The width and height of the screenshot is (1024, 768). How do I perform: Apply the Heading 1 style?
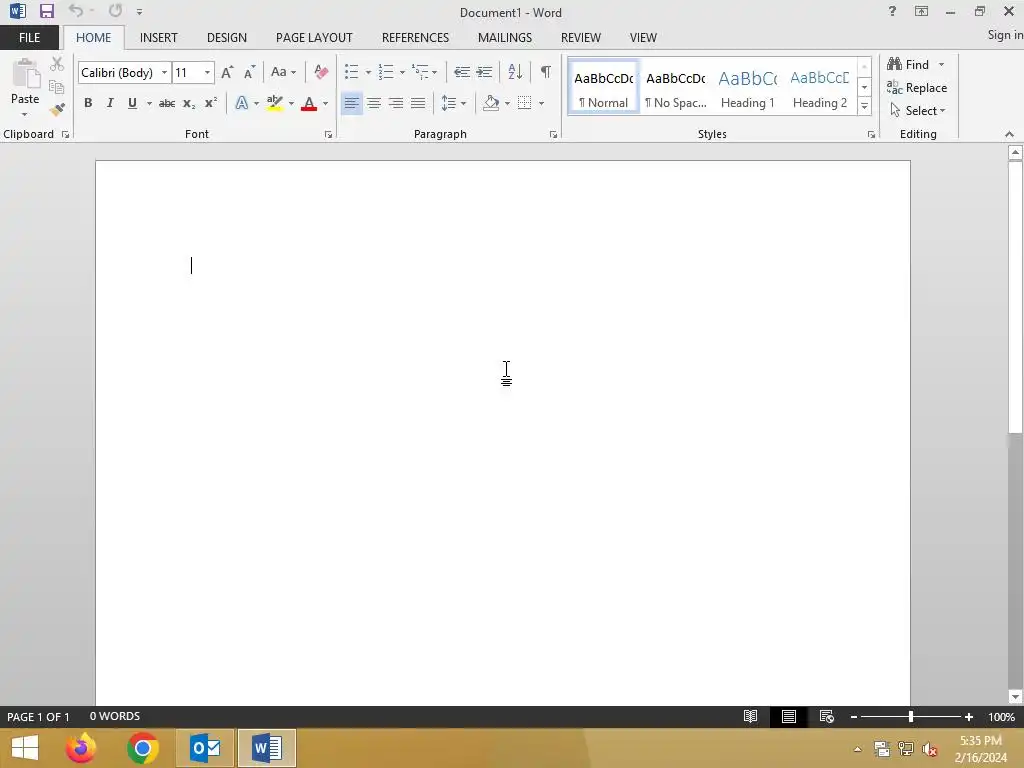[x=748, y=87]
